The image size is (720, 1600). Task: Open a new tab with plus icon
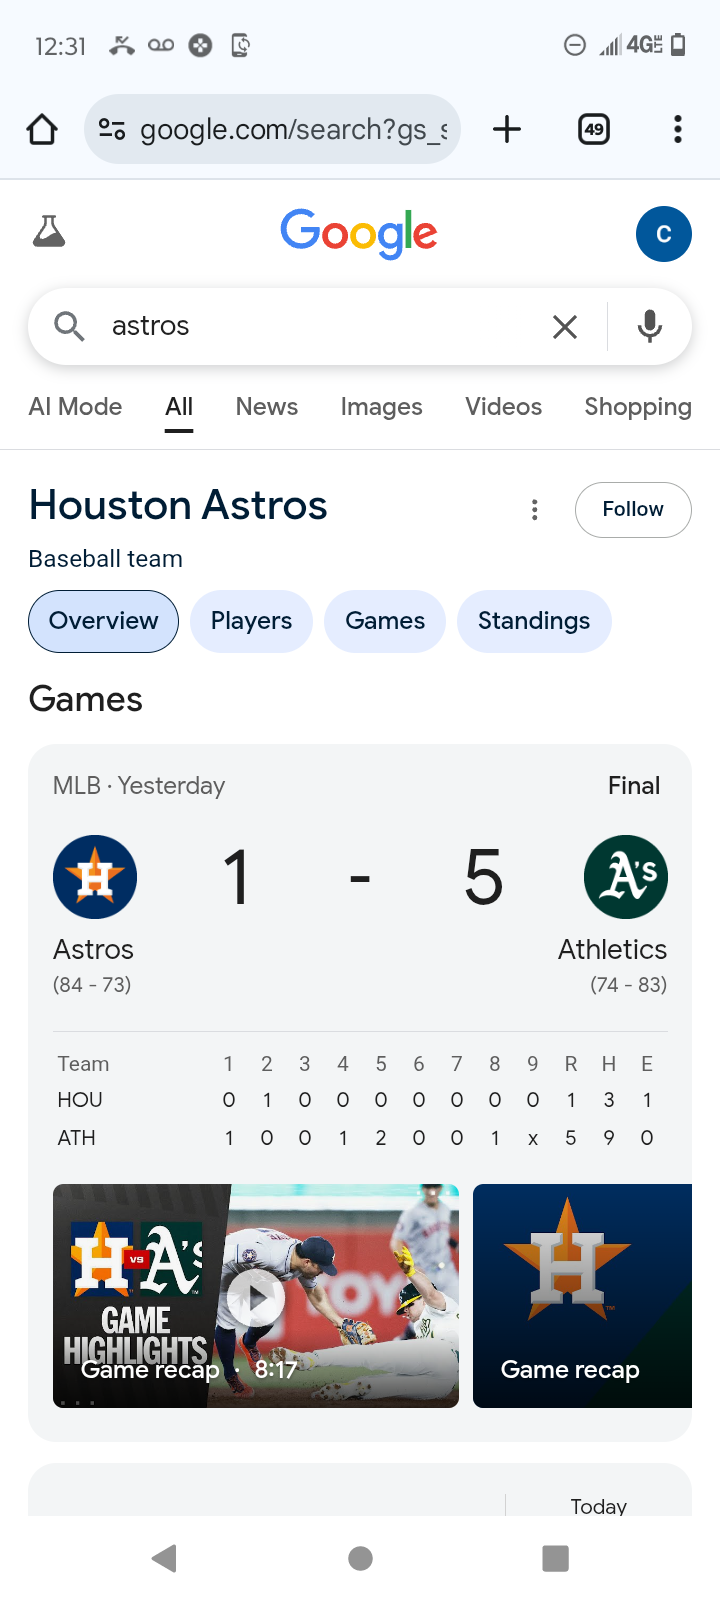pyautogui.click(x=507, y=129)
